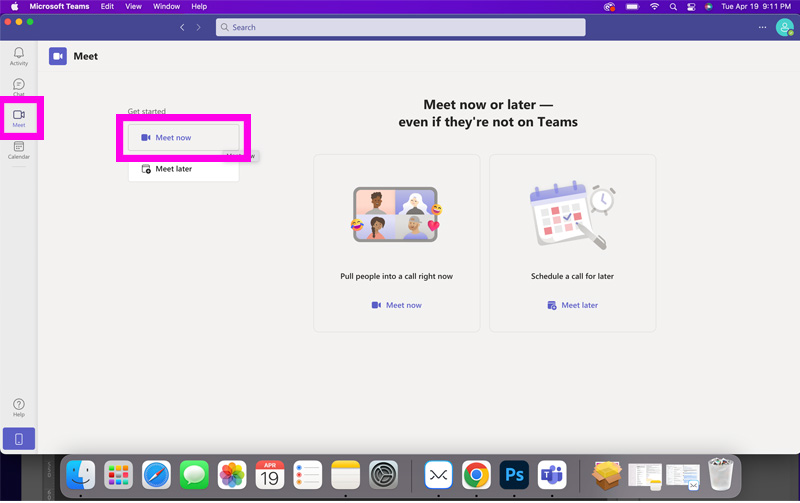Open Help in the Teams sidebar

(19, 408)
